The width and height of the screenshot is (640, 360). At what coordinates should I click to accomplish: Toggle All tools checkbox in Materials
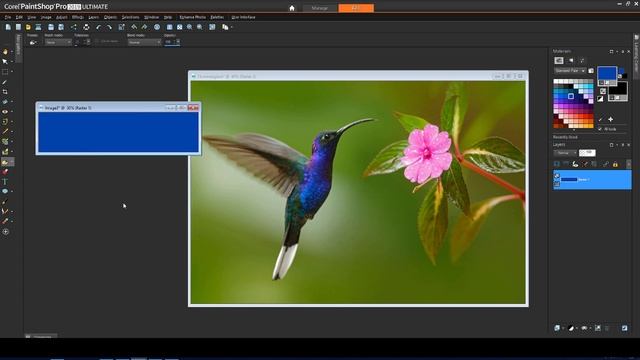(x=600, y=129)
